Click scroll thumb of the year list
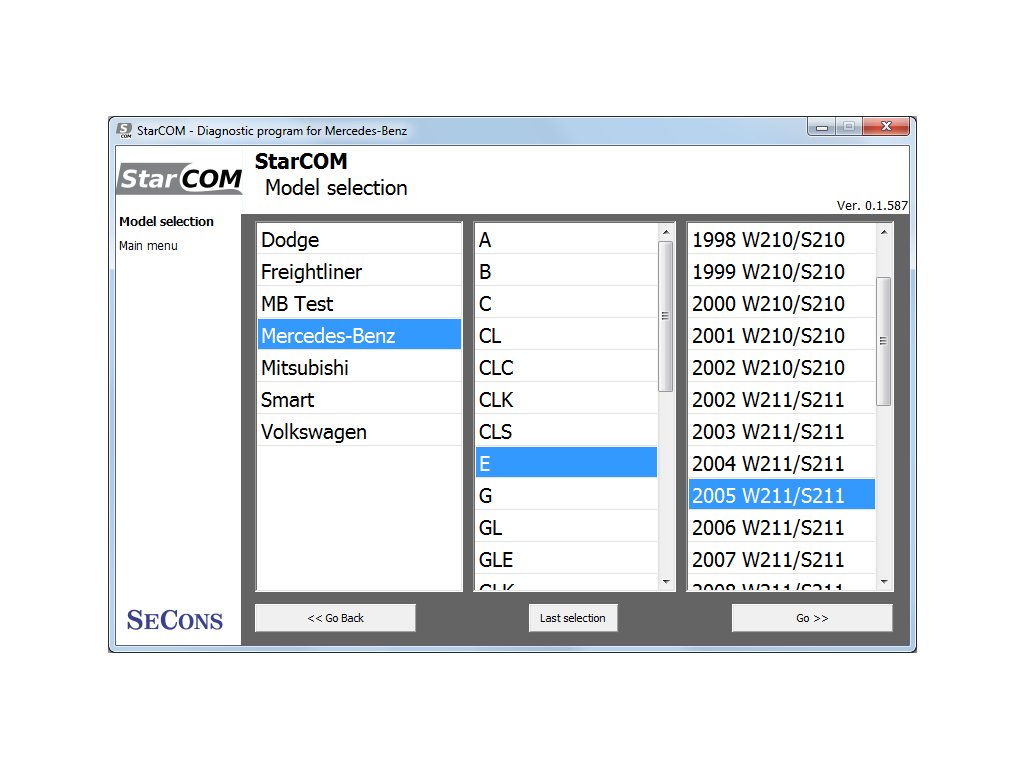This screenshot has width=1024, height=768. [883, 340]
